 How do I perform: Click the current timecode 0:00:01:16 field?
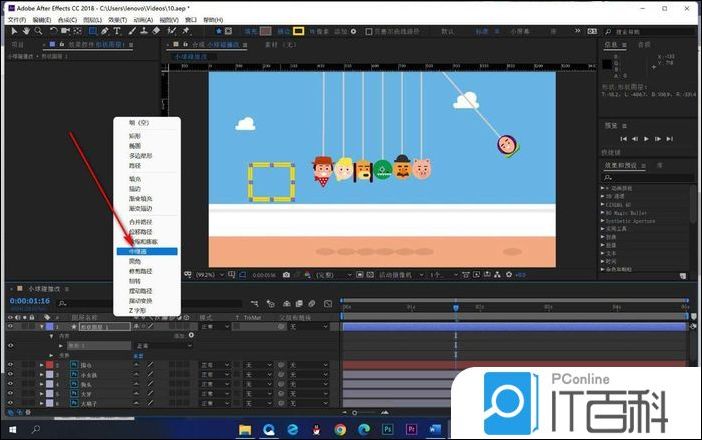[29, 300]
